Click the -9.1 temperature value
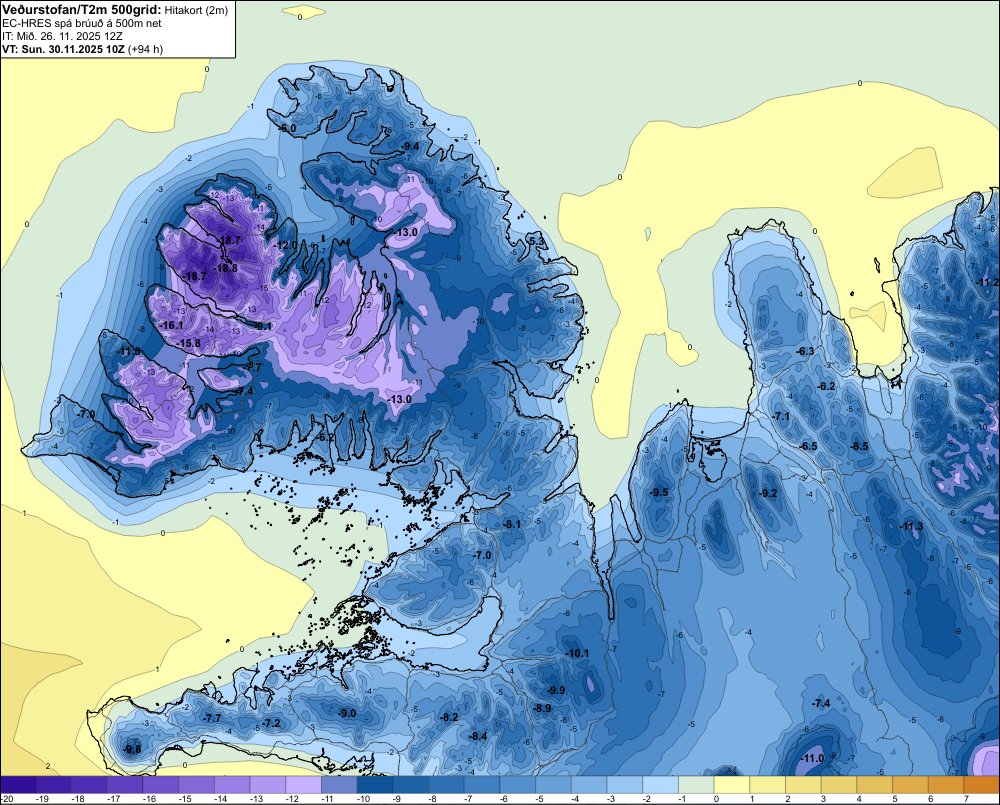 point(263,326)
